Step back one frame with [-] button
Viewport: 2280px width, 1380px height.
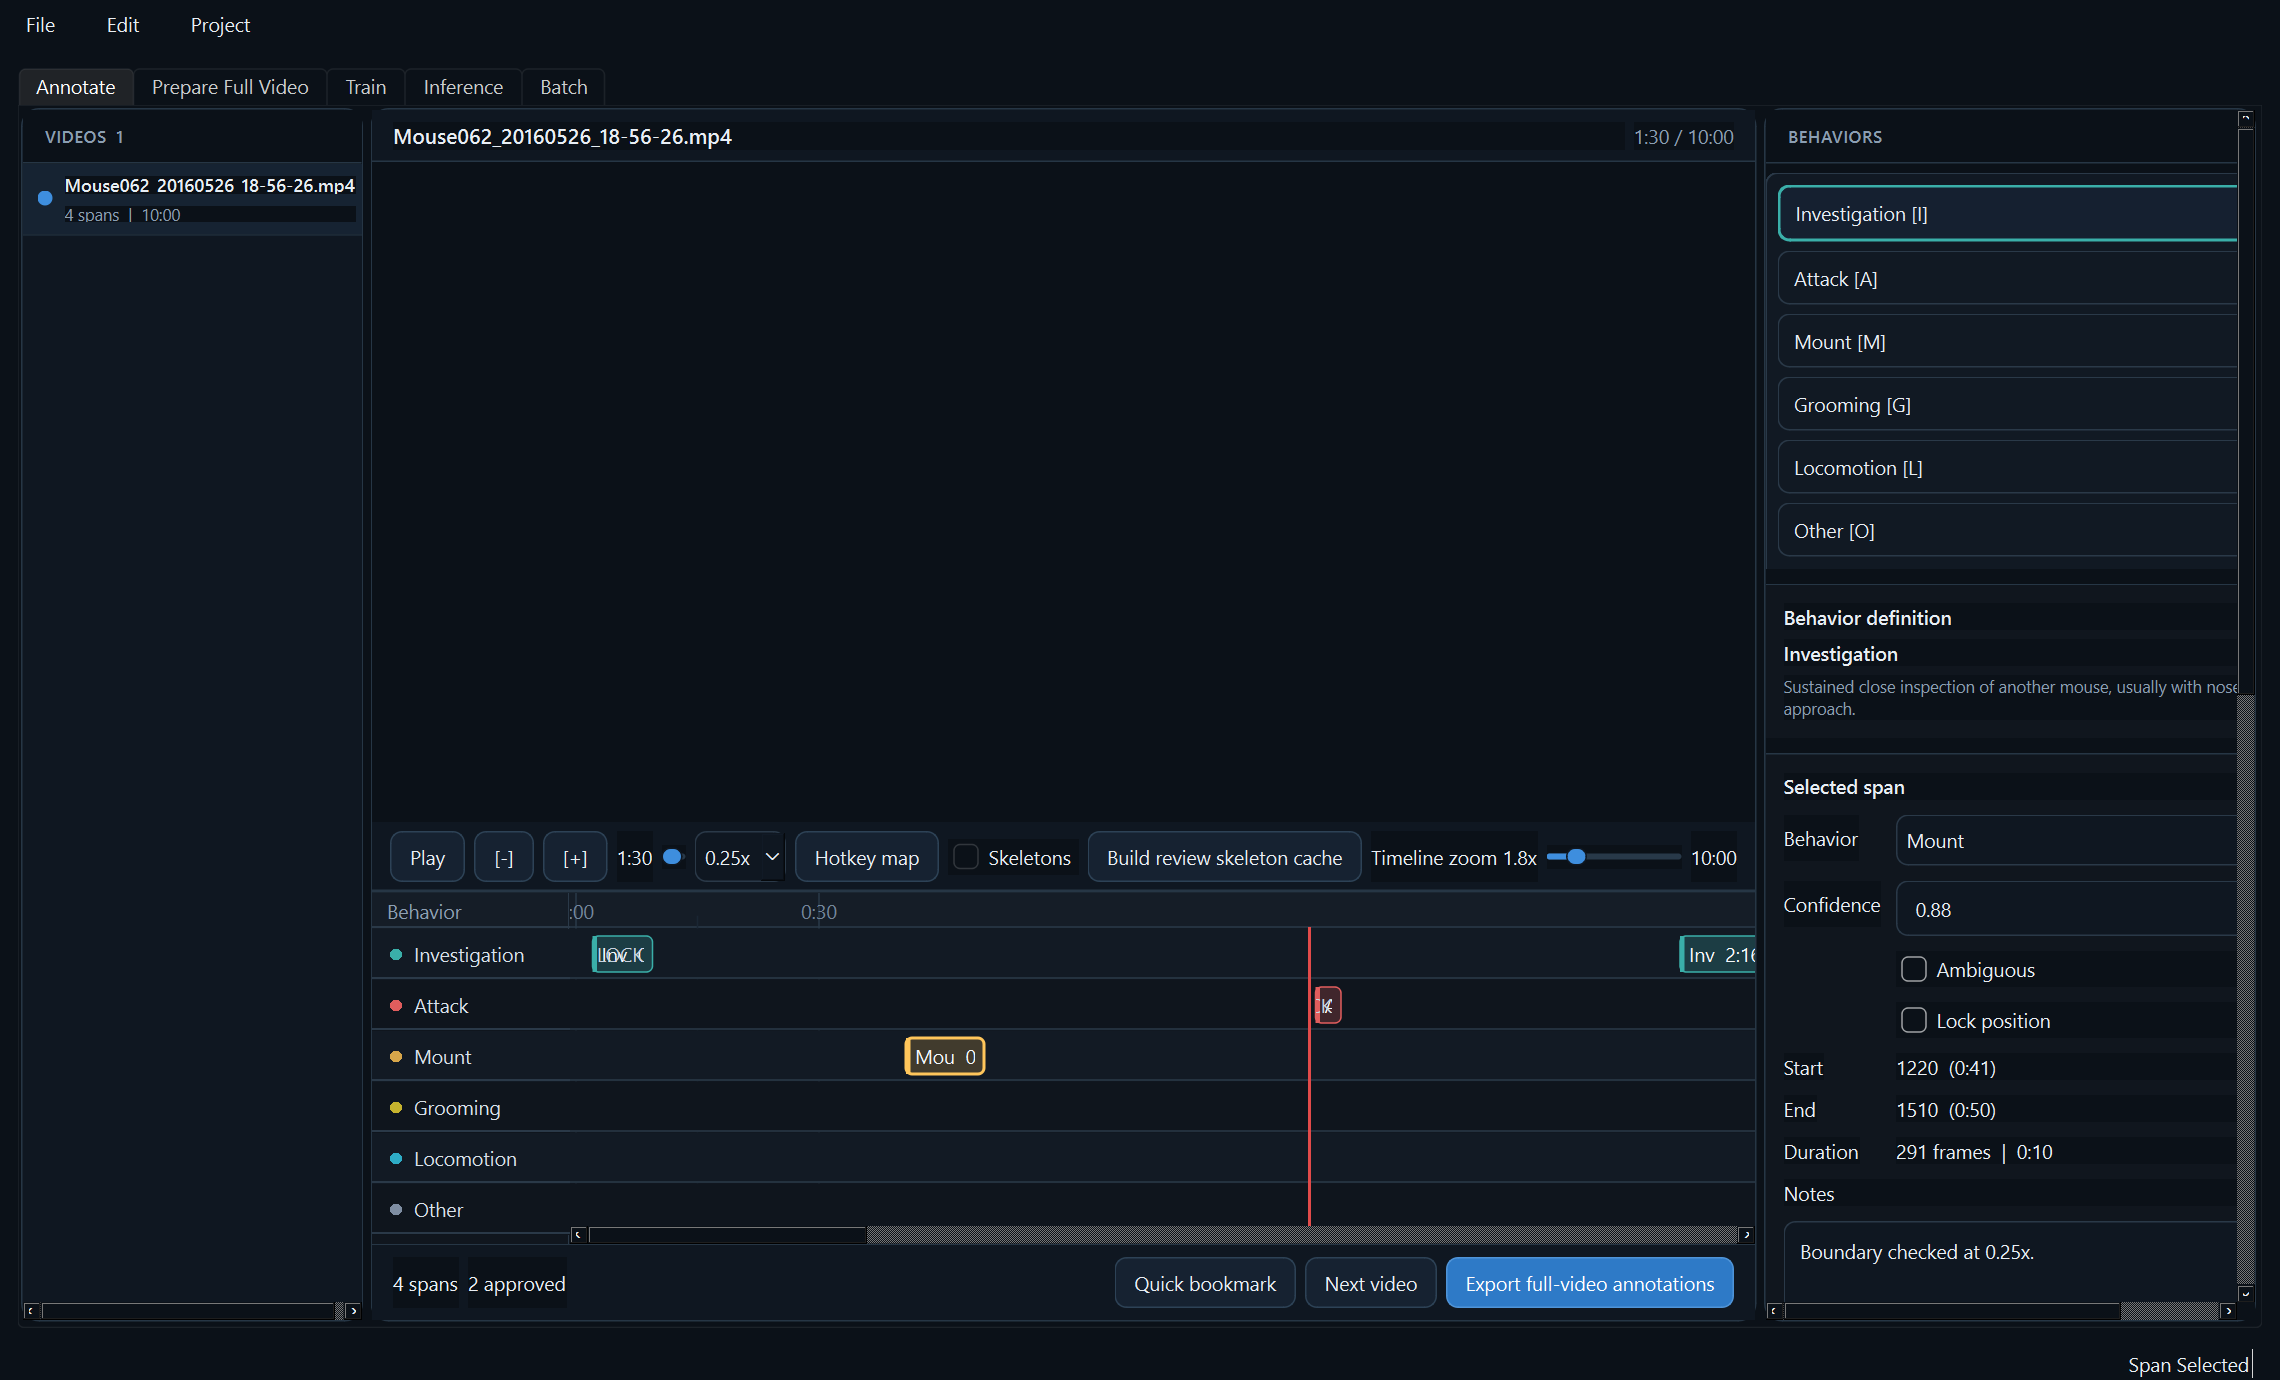click(x=504, y=857)
